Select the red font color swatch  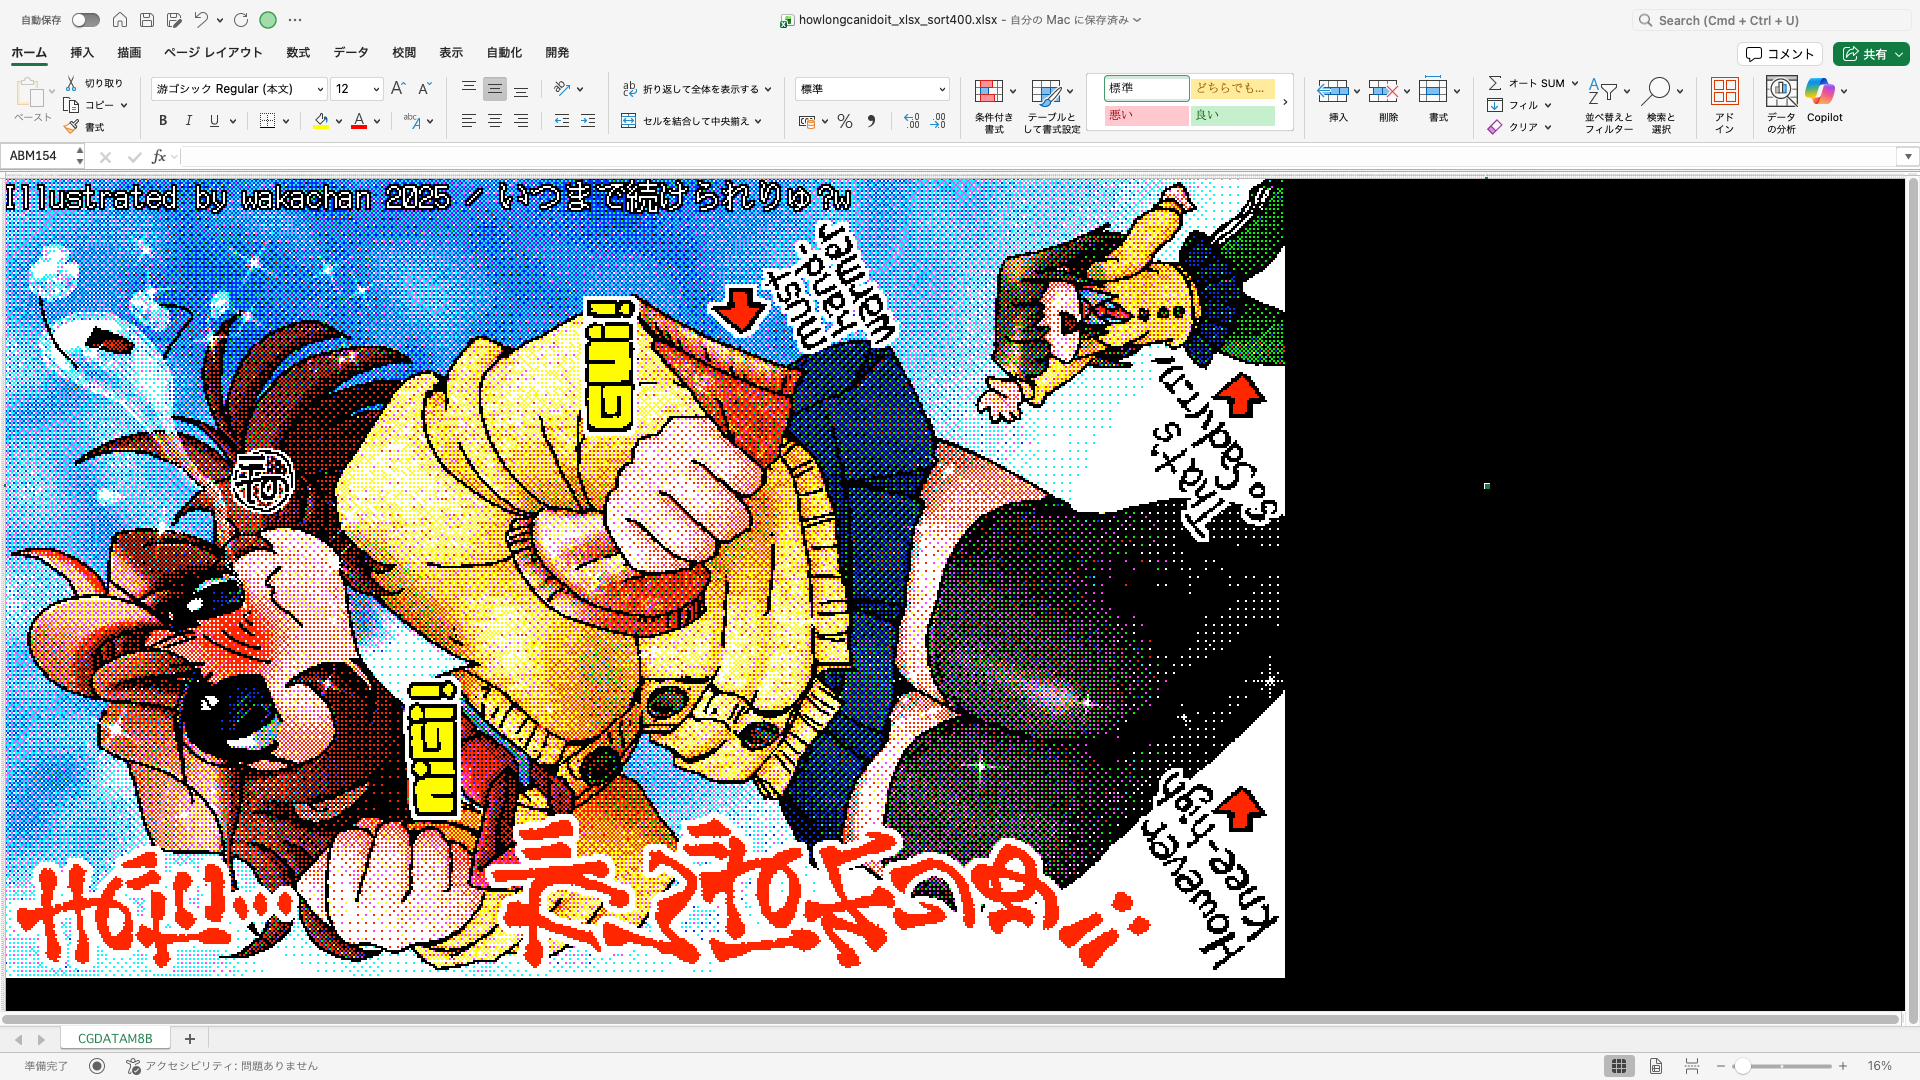(359, 121)
